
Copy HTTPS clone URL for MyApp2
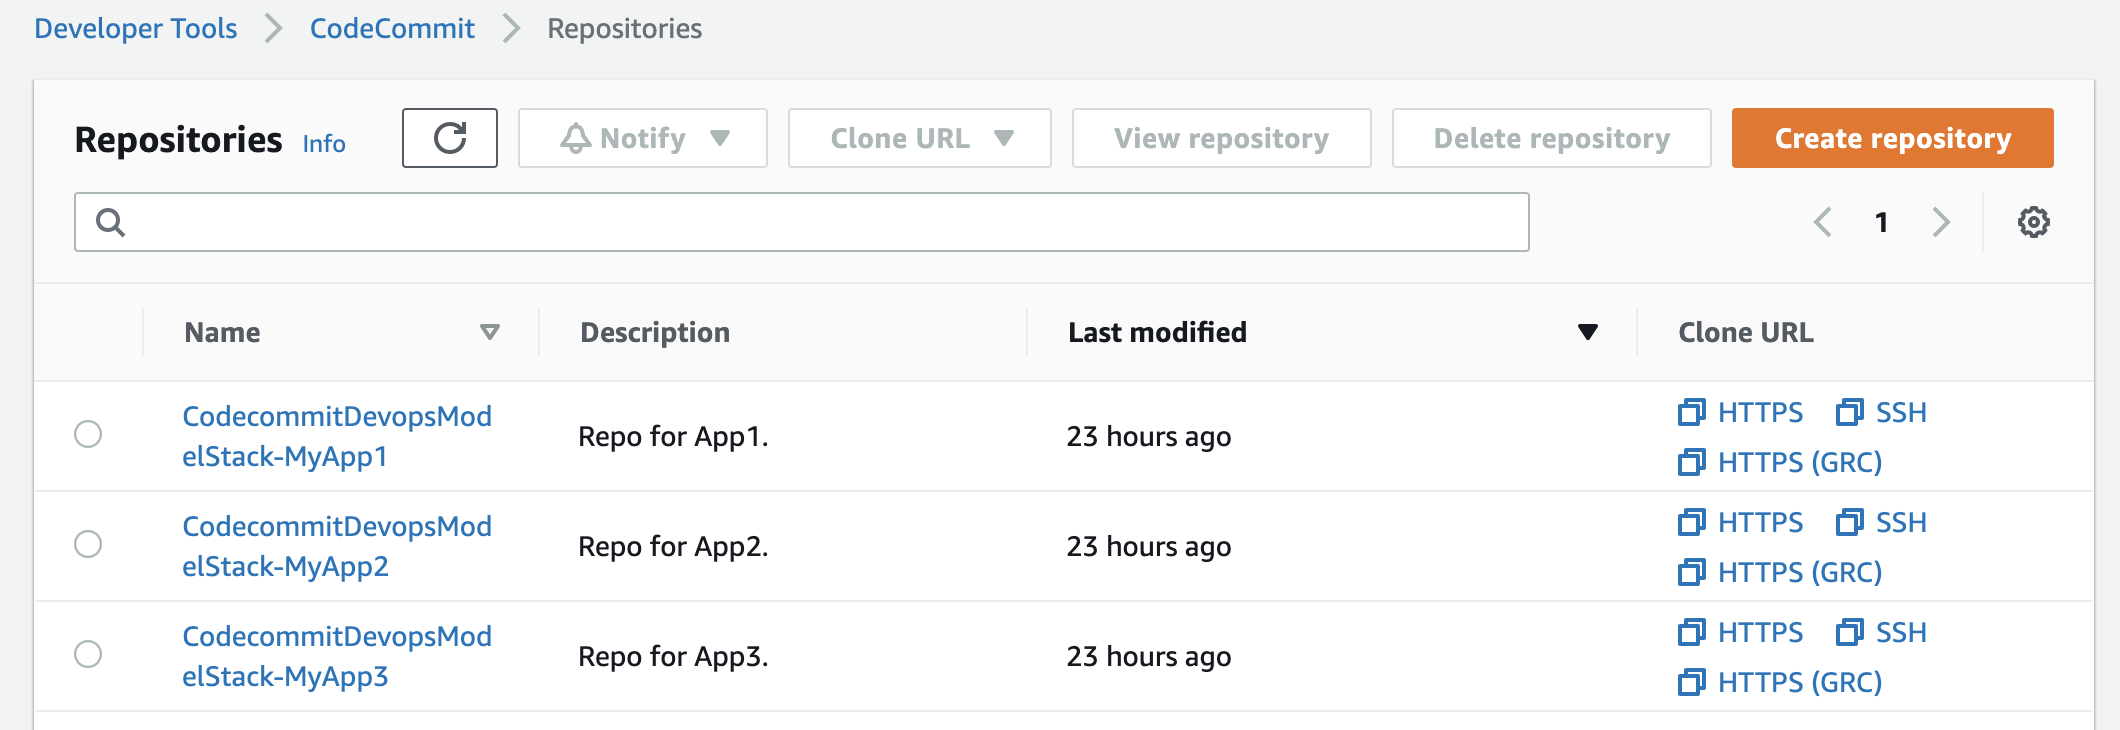1741,522
